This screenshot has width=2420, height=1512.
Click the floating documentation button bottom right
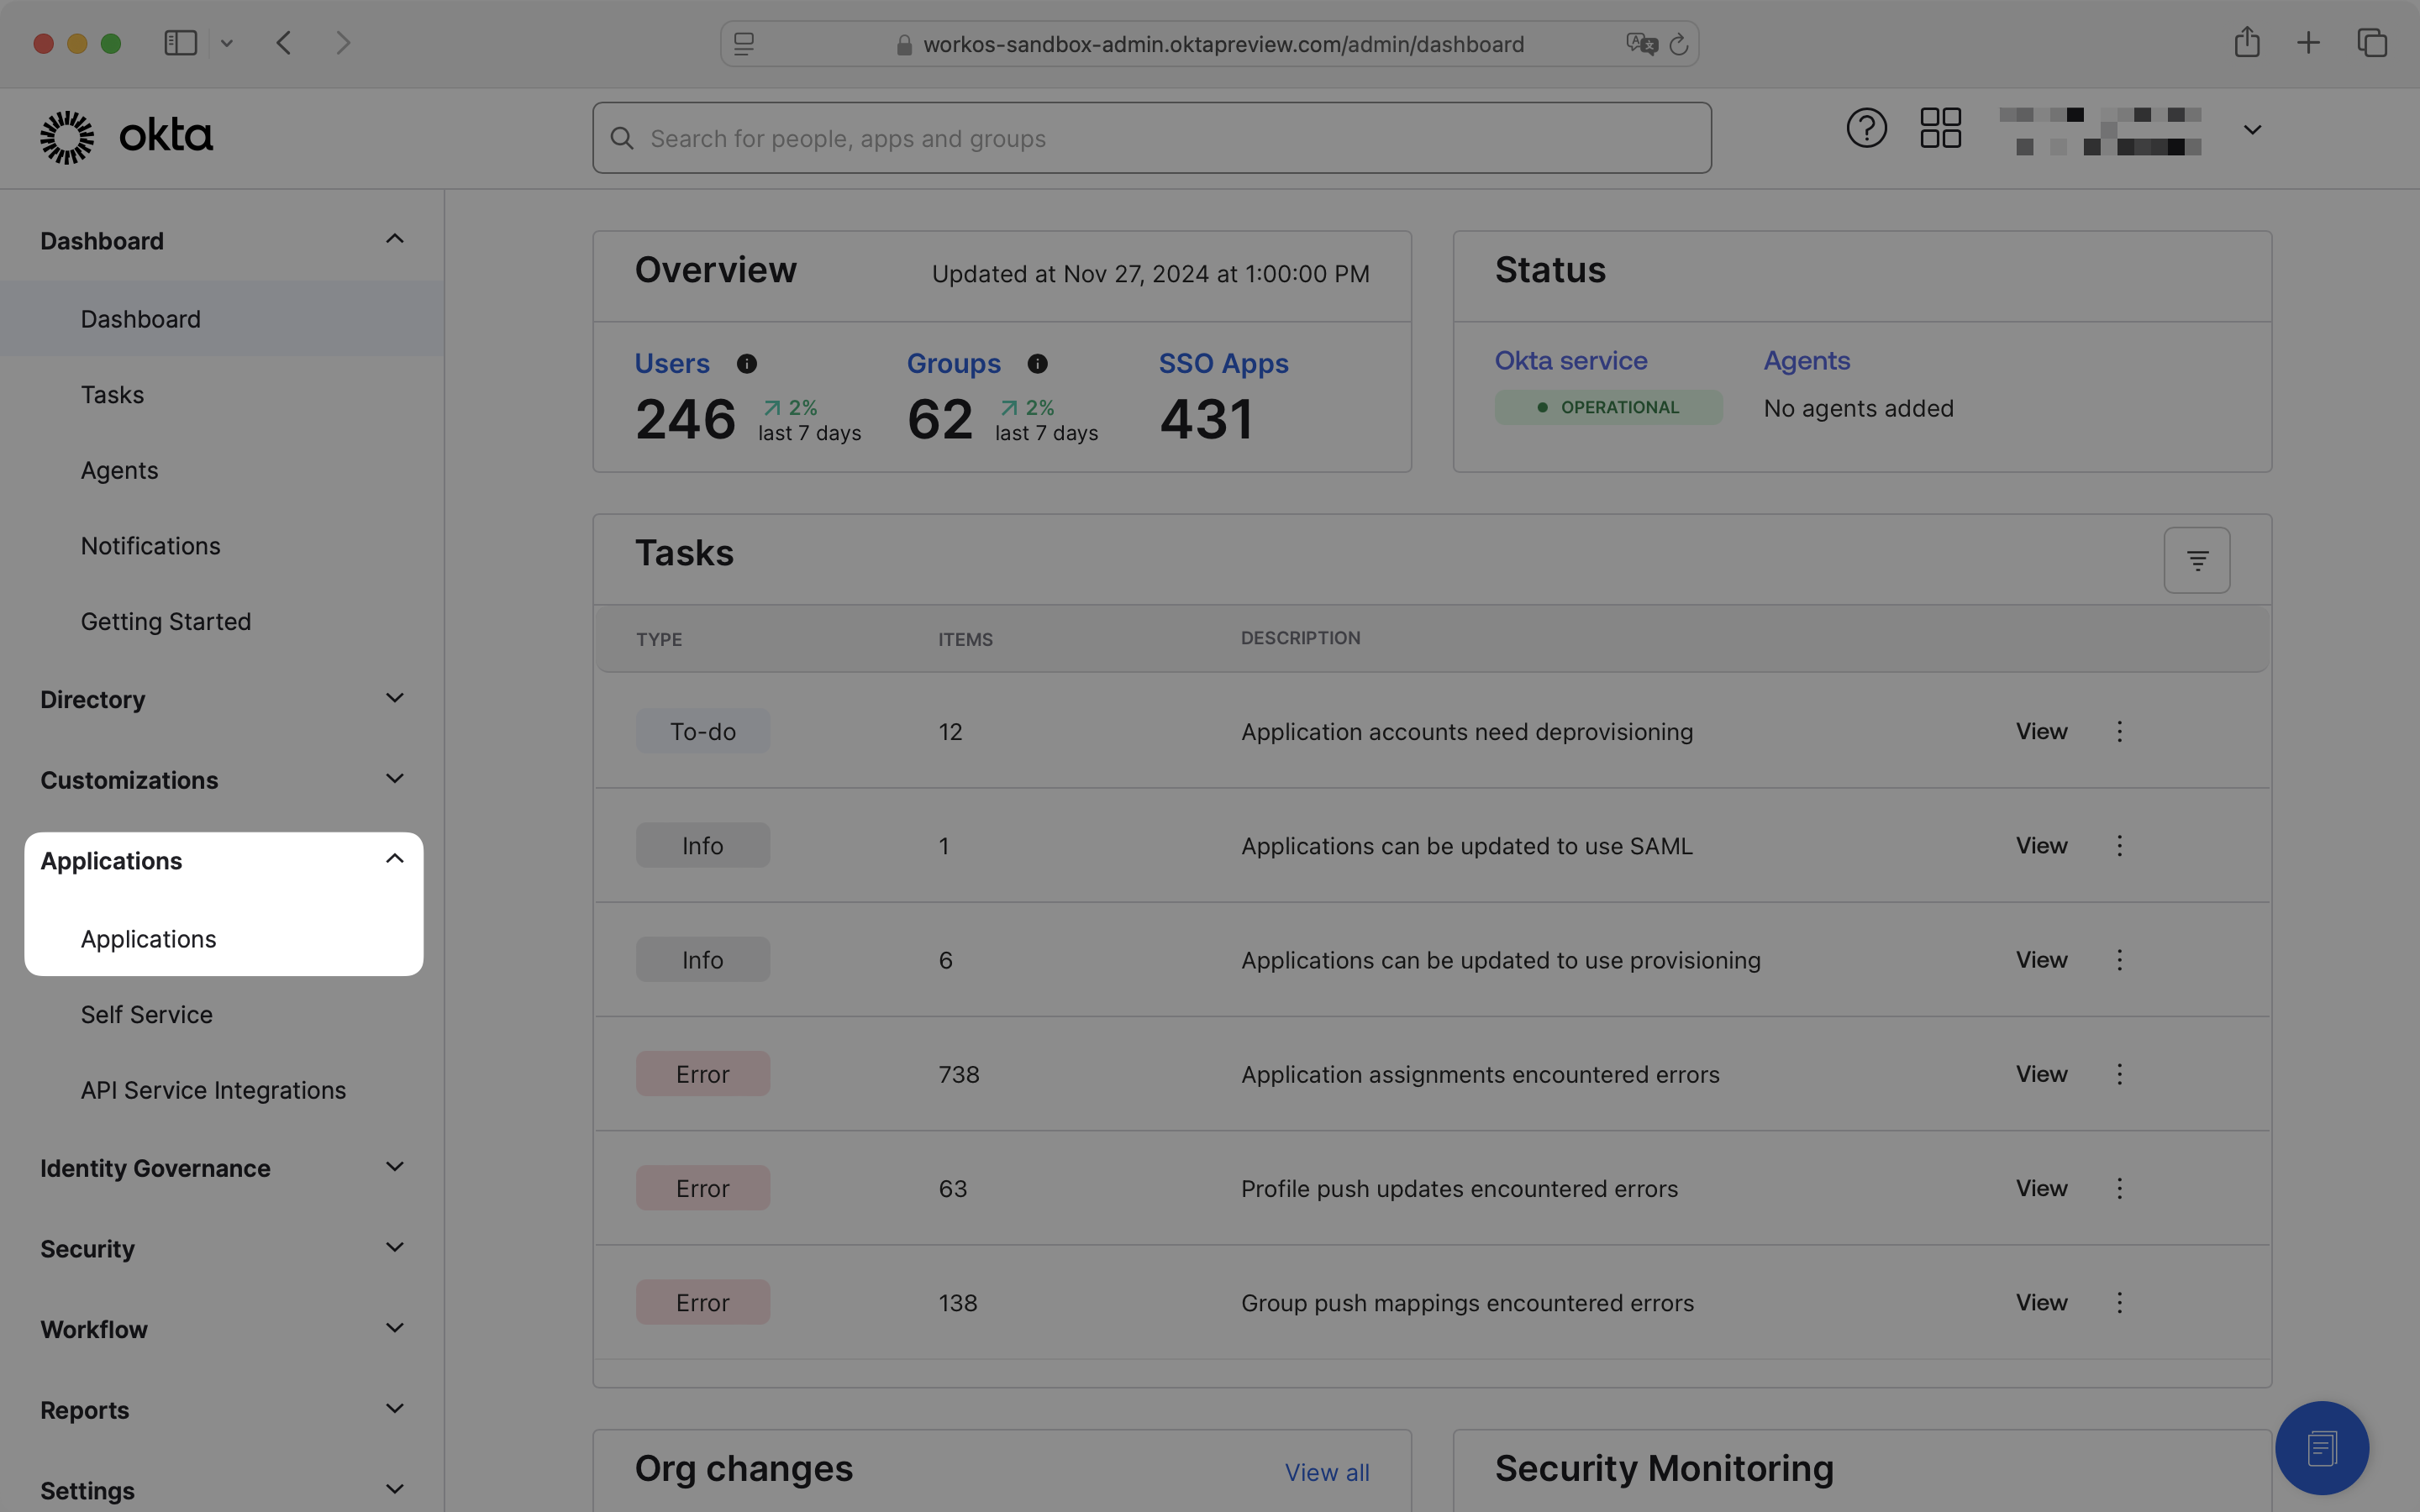(2322, 1447)
